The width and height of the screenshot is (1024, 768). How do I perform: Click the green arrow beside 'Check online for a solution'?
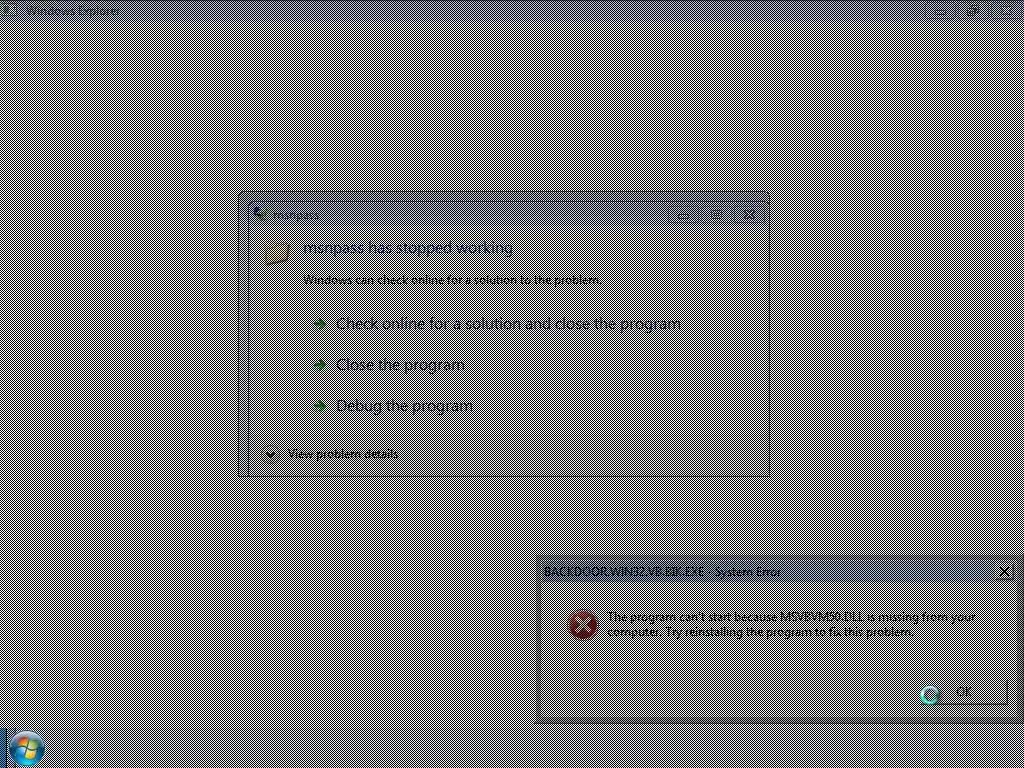(x=319, y=323)
